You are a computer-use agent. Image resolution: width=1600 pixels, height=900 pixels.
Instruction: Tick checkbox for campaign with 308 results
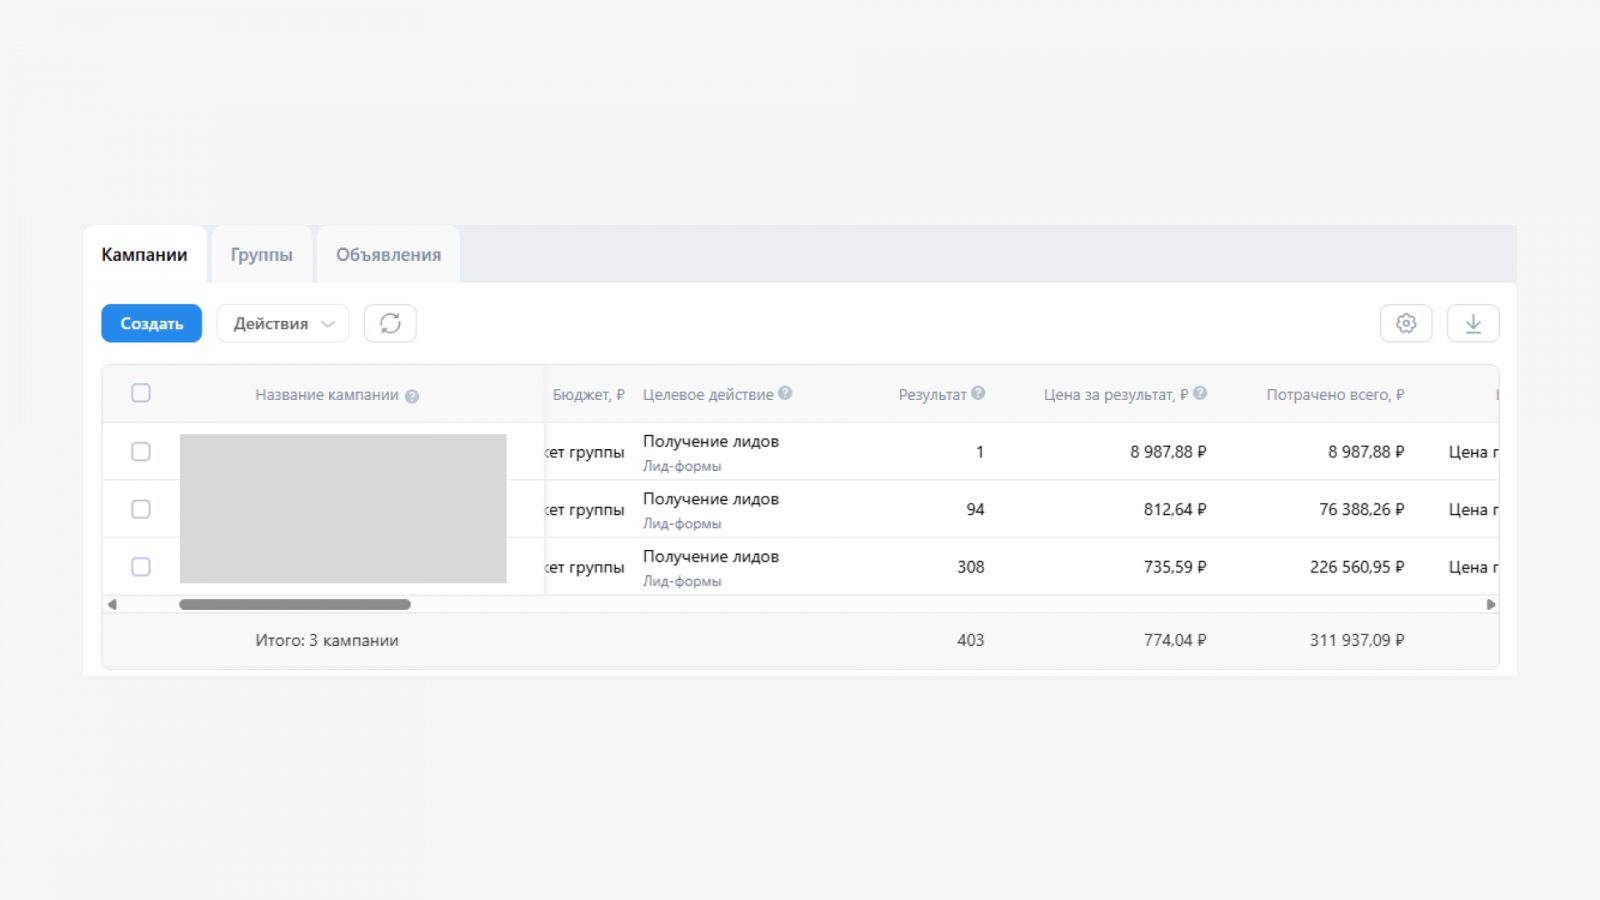click(x=141, y=567)
